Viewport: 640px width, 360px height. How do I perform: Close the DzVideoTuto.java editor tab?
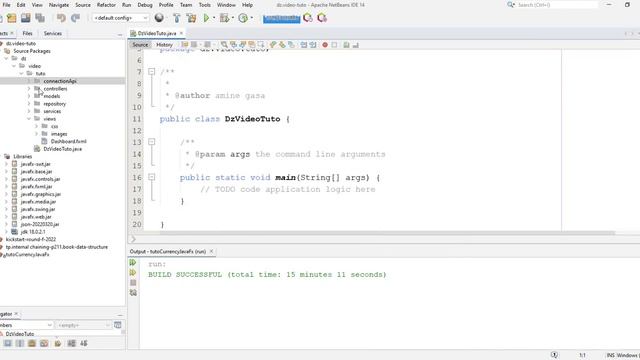(x=181, y=33)
